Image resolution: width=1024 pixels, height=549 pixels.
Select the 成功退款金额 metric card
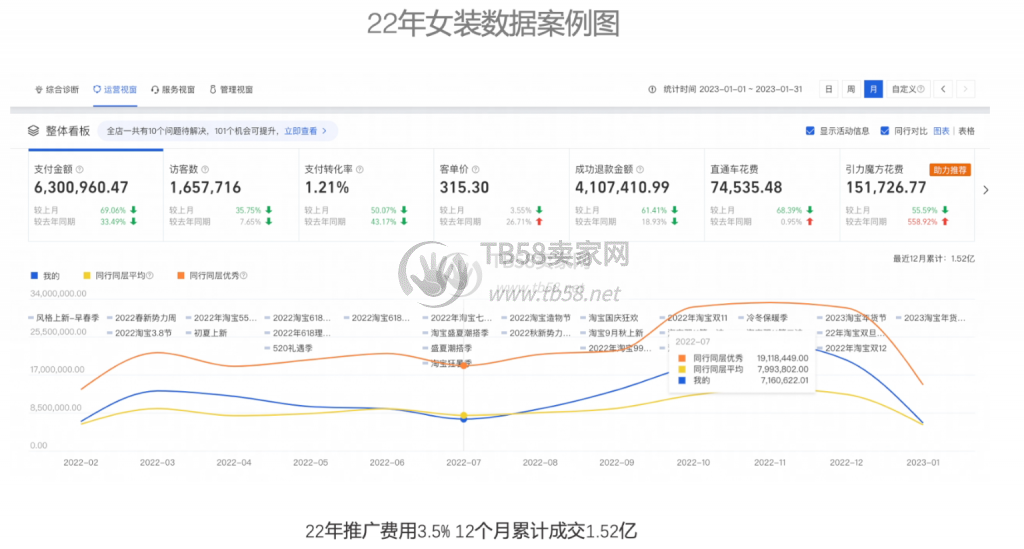636,195
